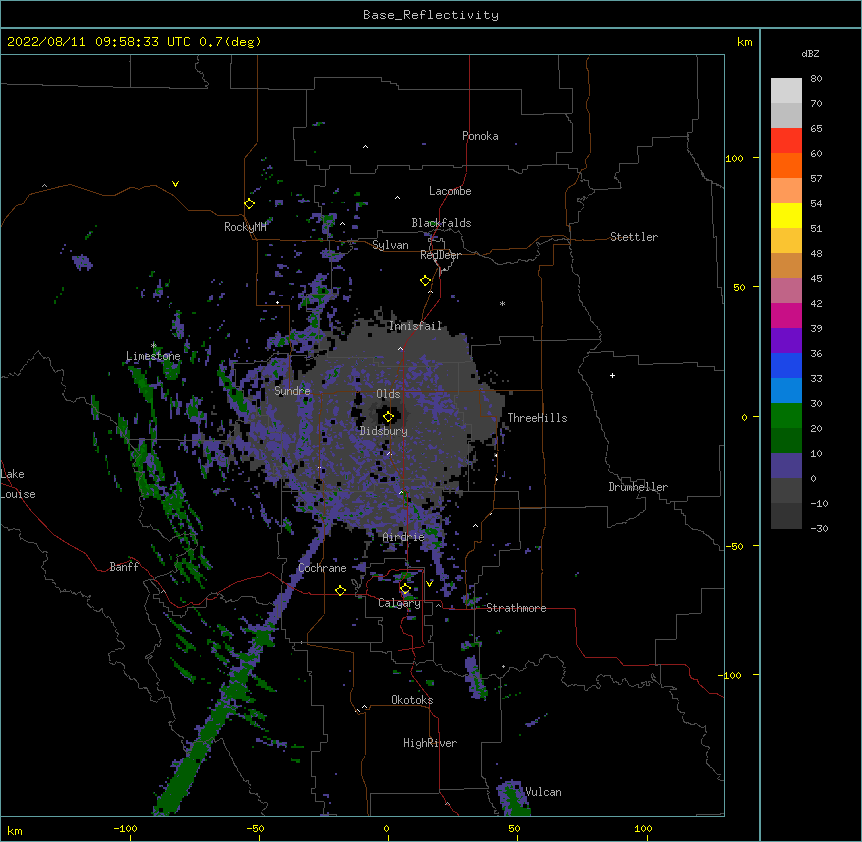Select the blue swatch between 36 and 33 dBZ

point(786,365)
